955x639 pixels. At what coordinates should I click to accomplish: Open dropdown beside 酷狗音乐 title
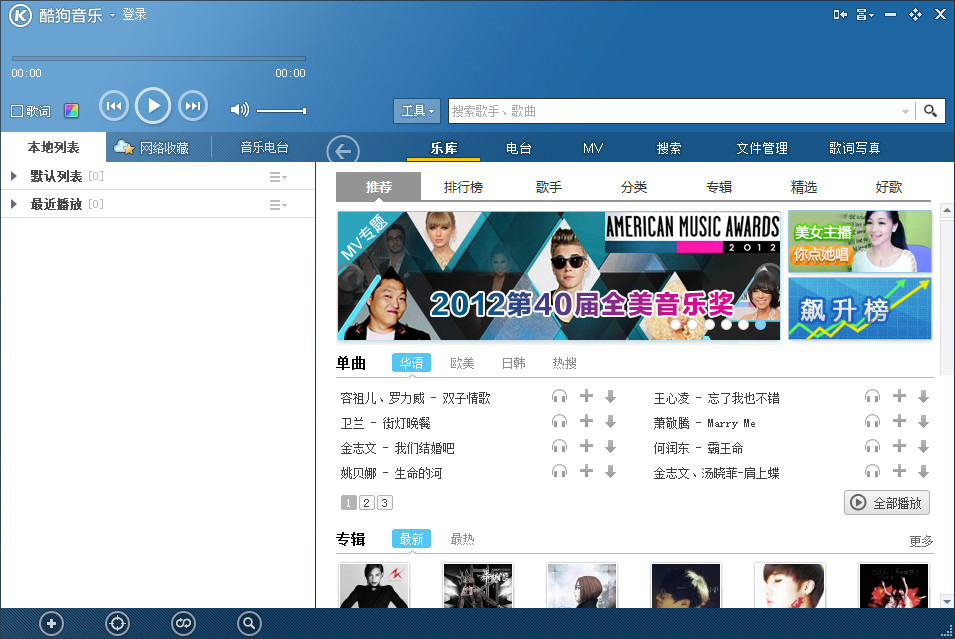[112, 15]
